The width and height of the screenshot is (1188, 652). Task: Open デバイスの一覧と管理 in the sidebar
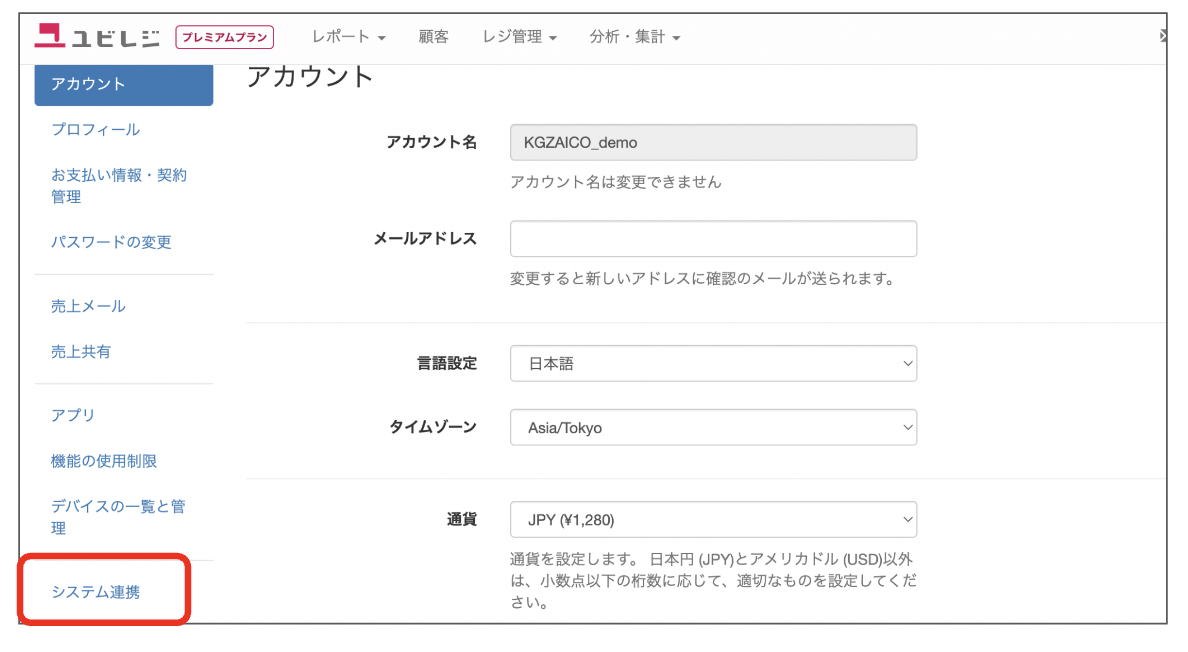point(118,516)
